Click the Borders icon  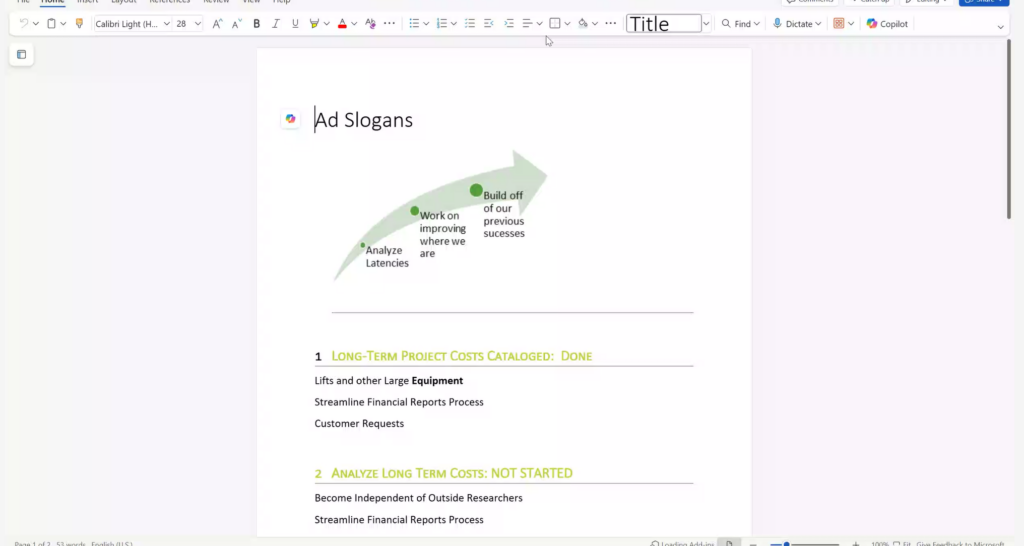tap(555, 24)
